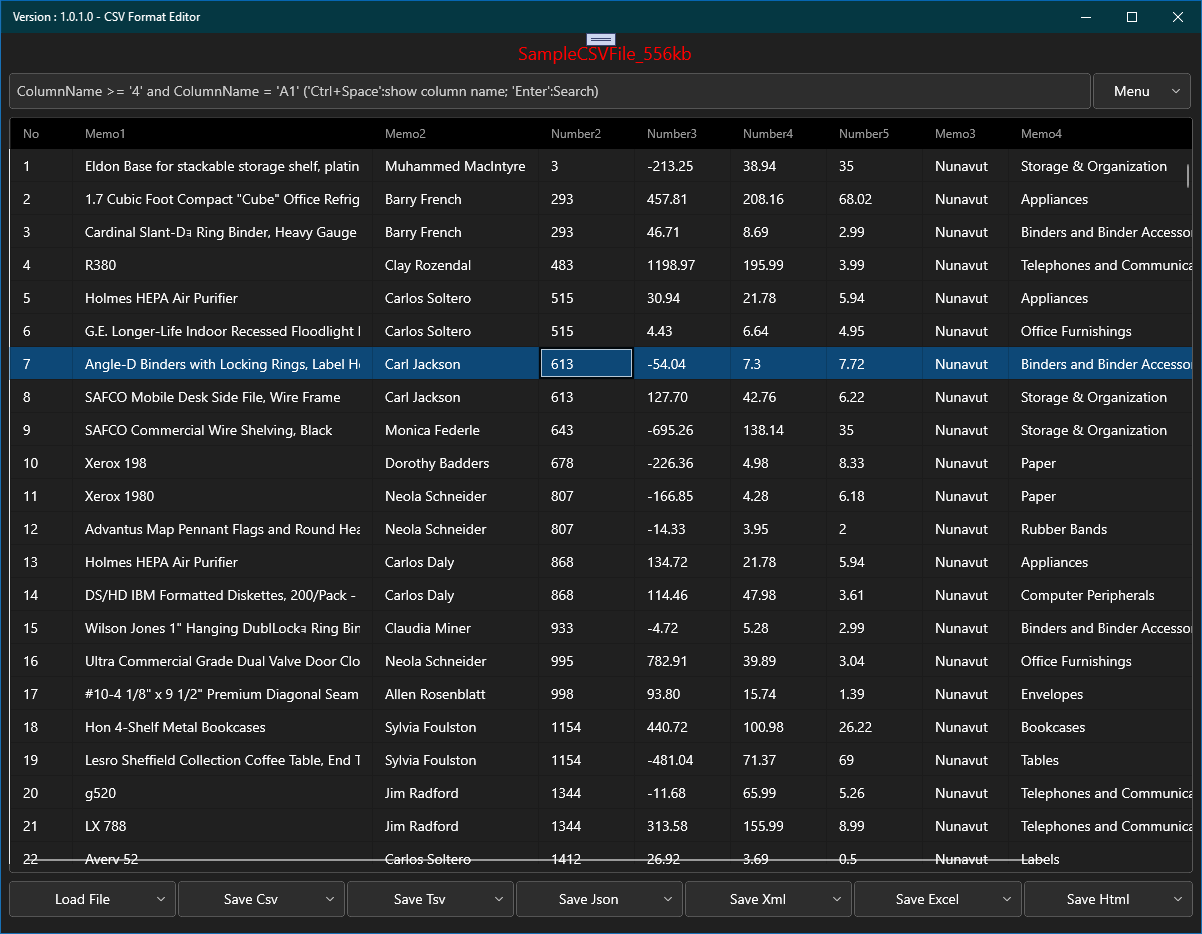Click the Save Json button
This screenshot has height=934, width=1202.
tap(588, 899)
